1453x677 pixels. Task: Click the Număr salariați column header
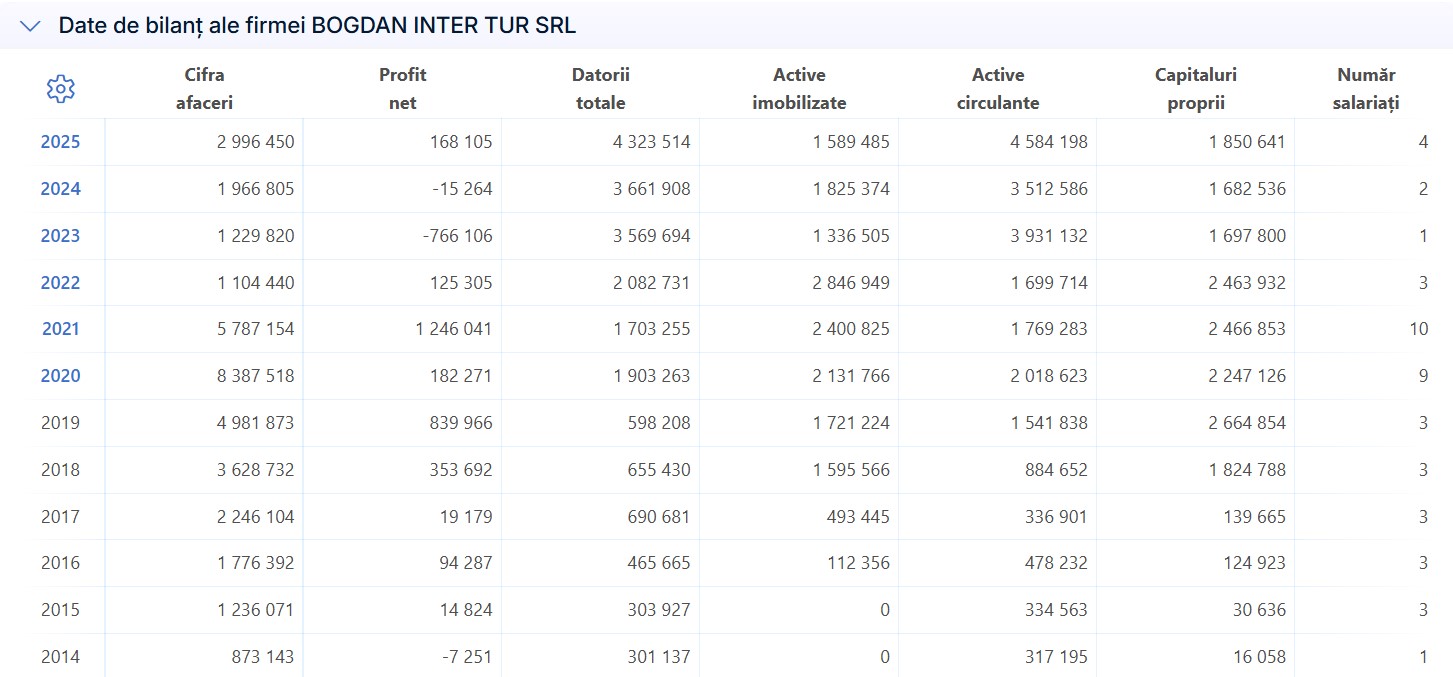1366,89
